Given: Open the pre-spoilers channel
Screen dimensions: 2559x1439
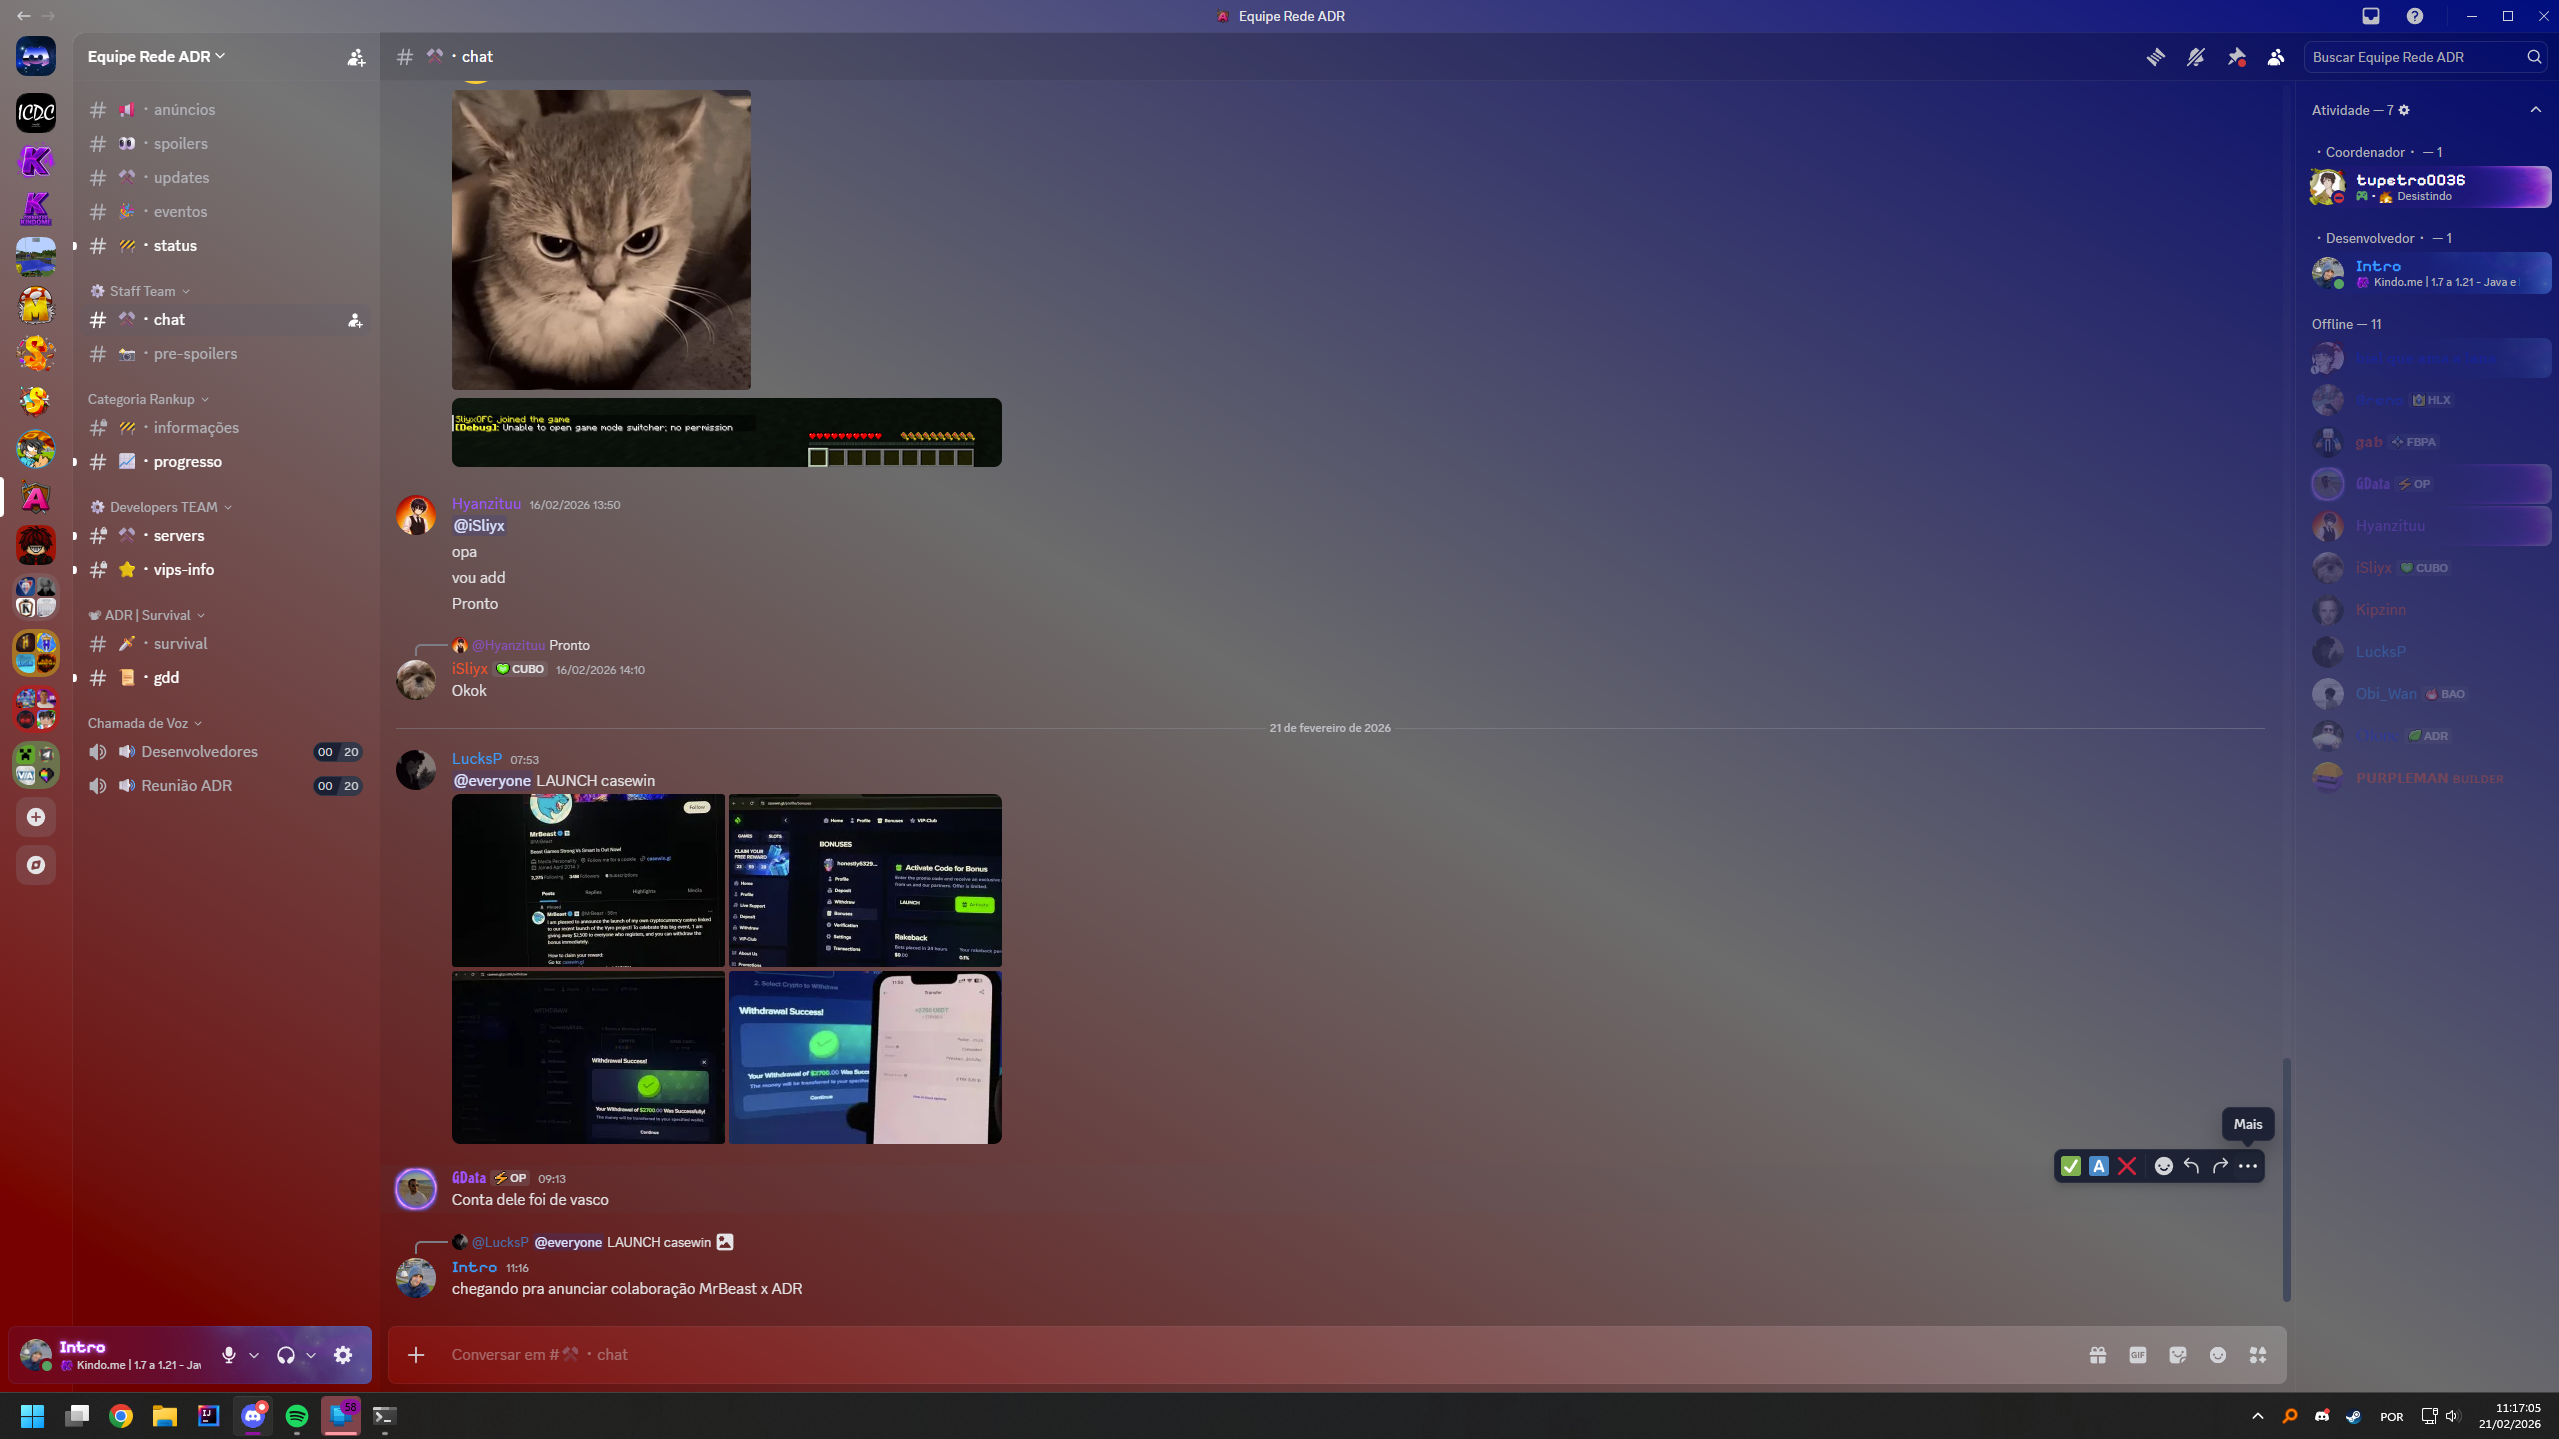Looking at the screenshot, I should 195,353.
